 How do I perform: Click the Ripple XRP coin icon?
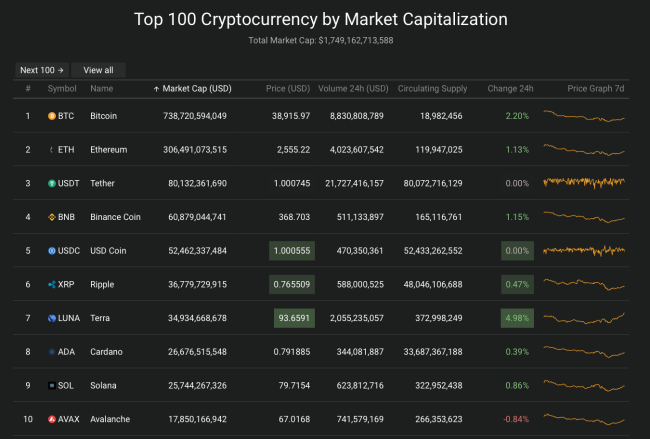tap(52, 284)
